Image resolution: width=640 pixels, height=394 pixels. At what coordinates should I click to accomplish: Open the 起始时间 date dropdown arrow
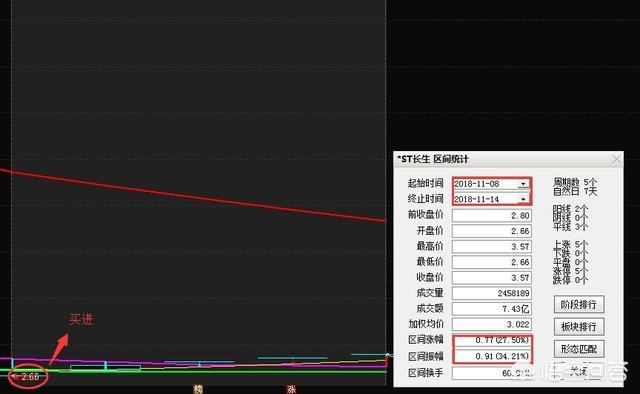[523, 184]
